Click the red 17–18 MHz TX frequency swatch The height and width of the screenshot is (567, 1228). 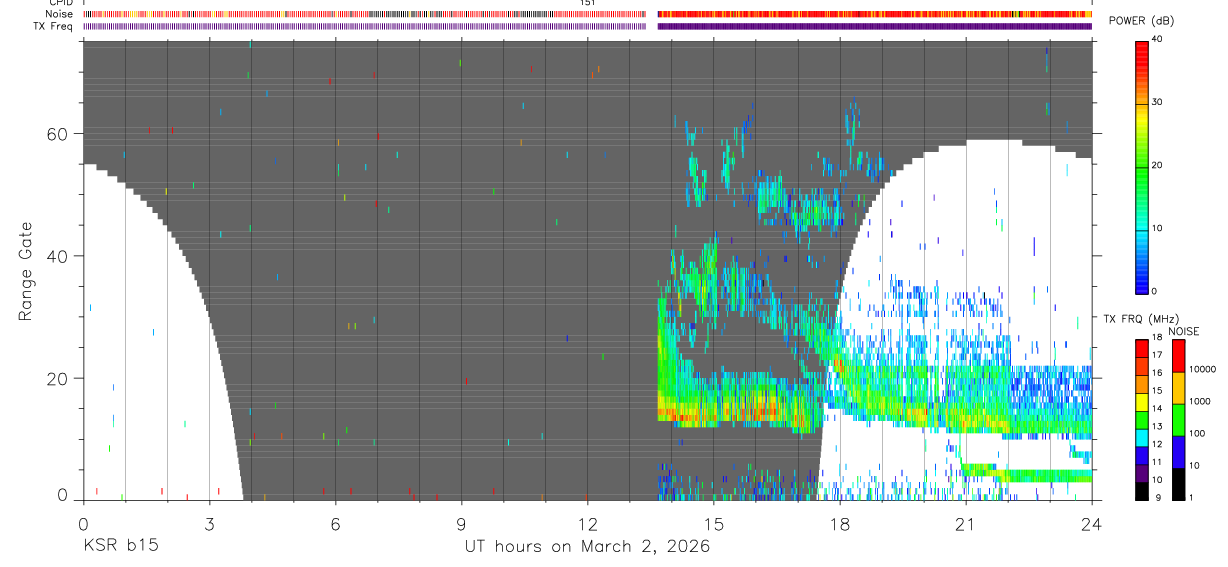pyautogui.click(x=1142, y=349)
